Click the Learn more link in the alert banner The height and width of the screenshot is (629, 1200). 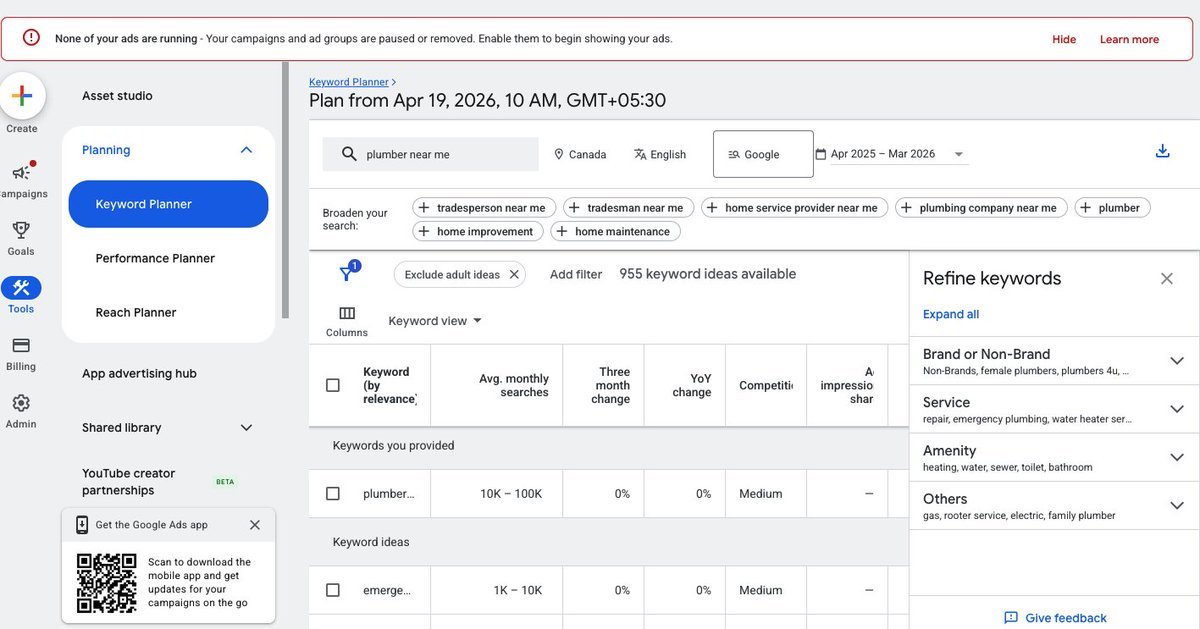(x=1128, y=39)
